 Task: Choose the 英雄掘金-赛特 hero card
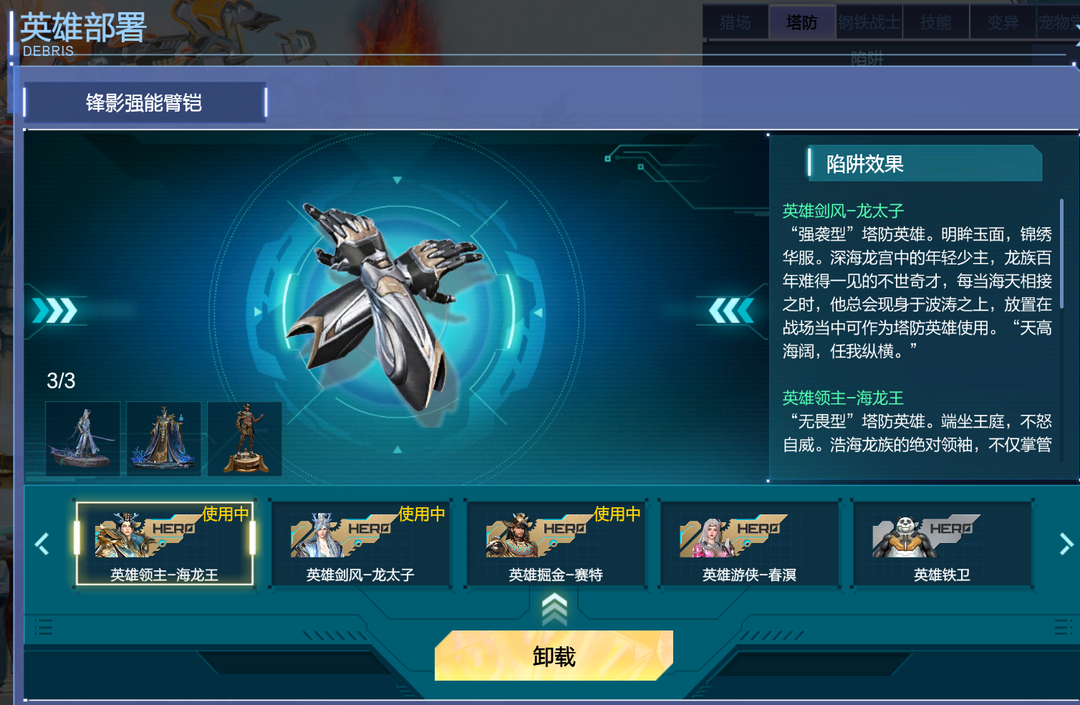pyautogui.click(x=556, y=544)
